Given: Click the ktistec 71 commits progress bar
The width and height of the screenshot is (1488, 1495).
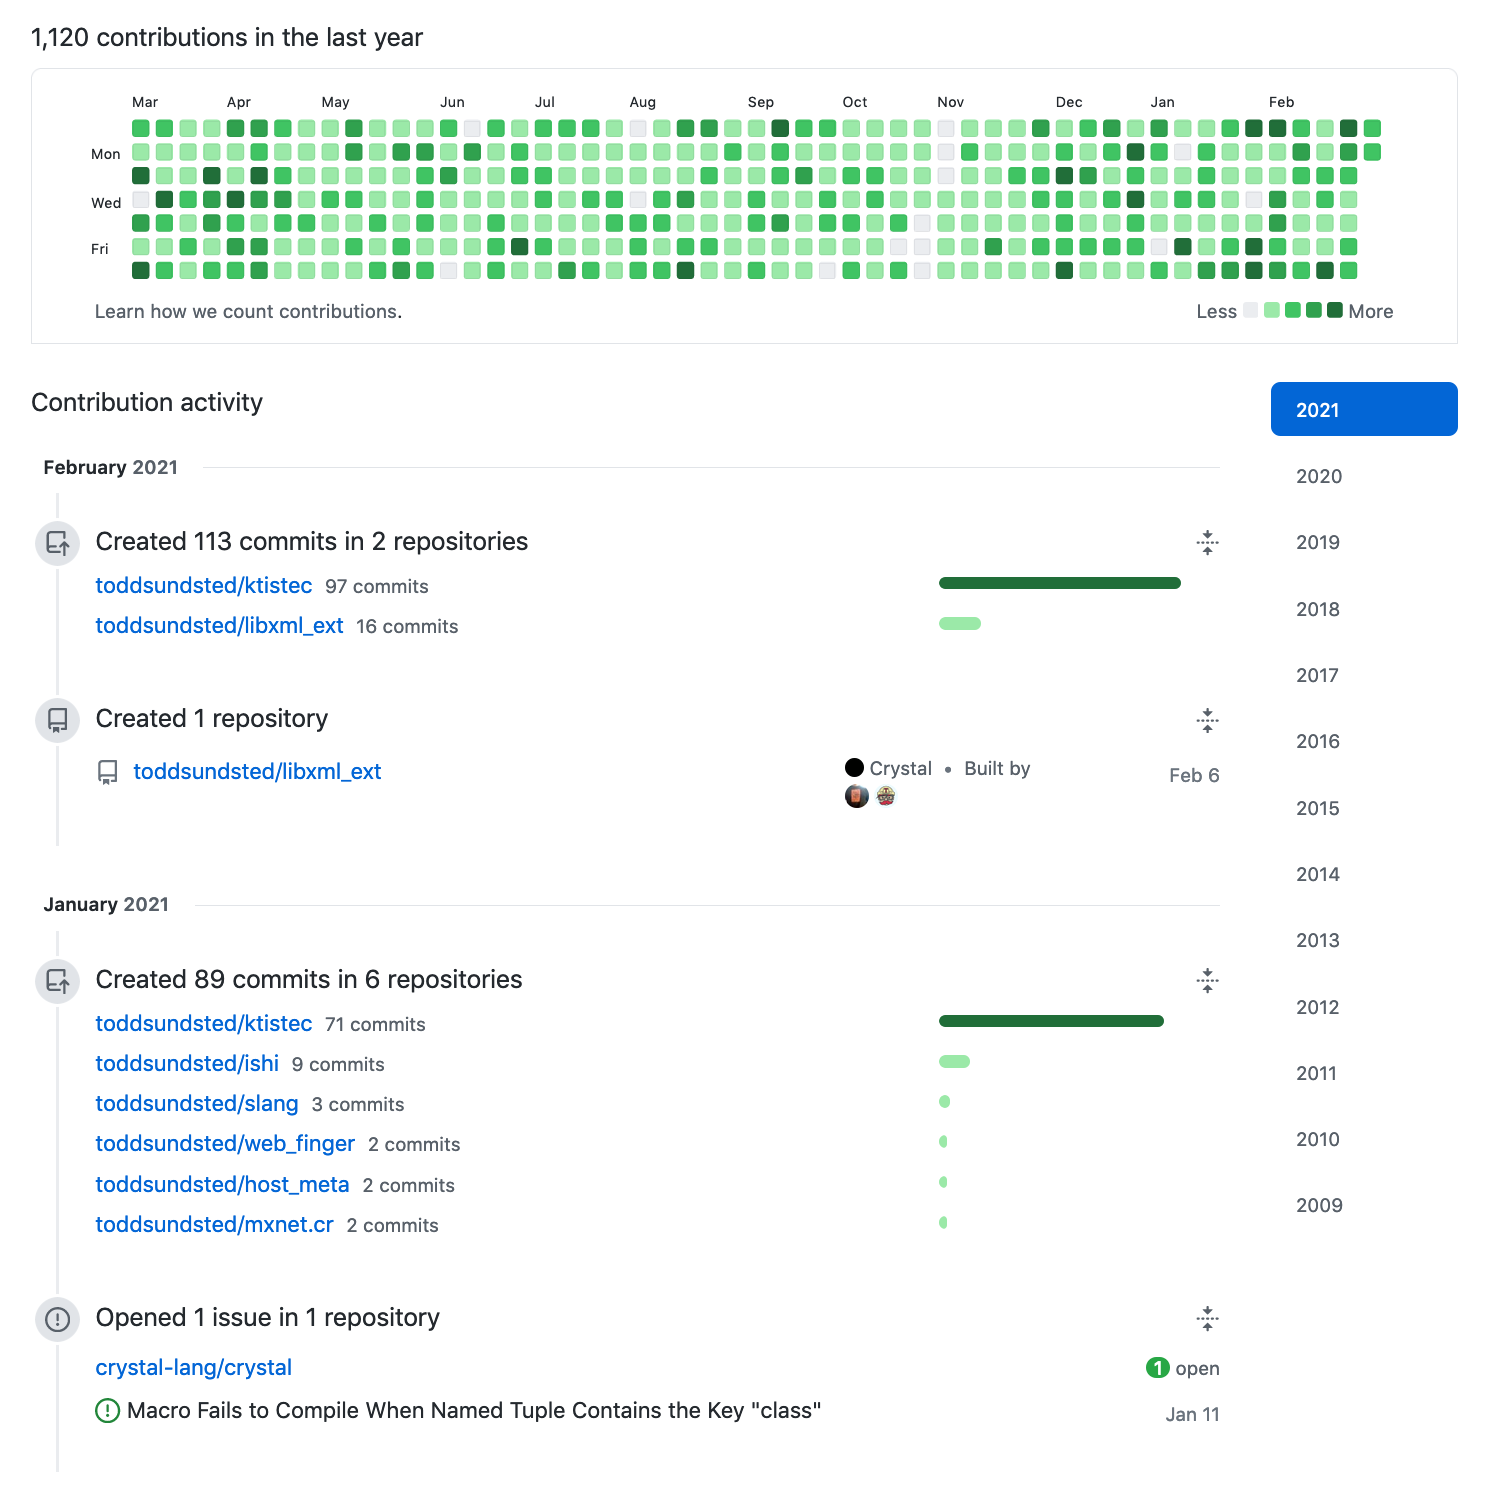Looking at the screenshot, I should coord(1051,1021).
